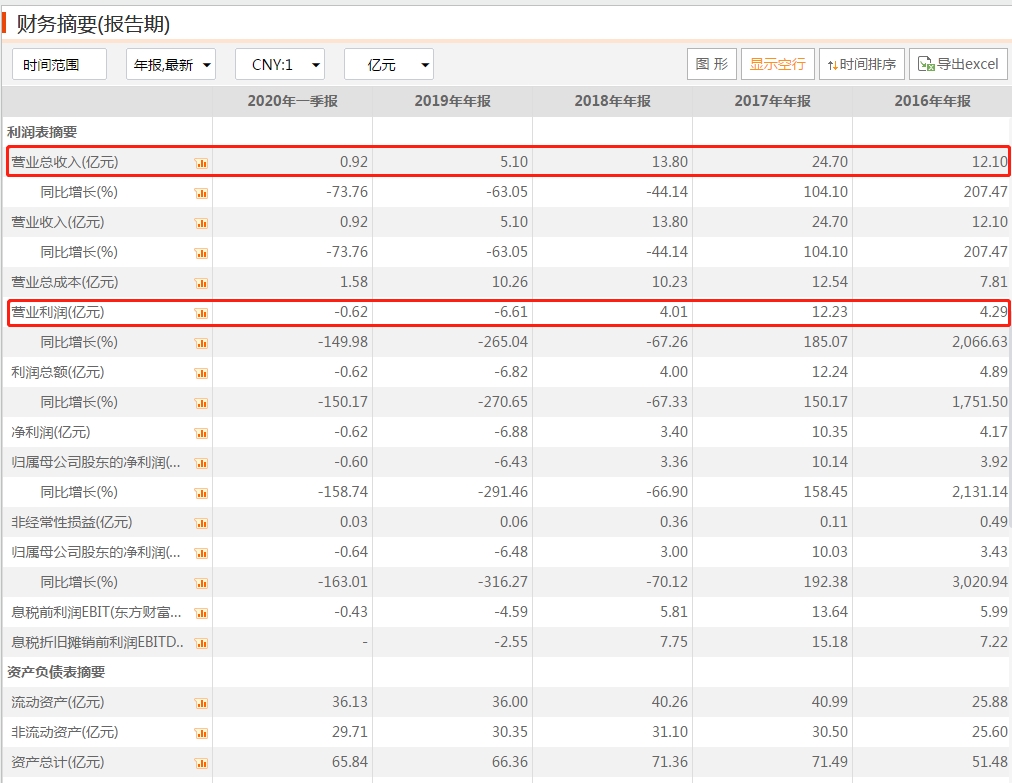The height and width of the screenshot is (783, 1012).
Task: Select the 2019年年报 column header
Action: point(452,101)
